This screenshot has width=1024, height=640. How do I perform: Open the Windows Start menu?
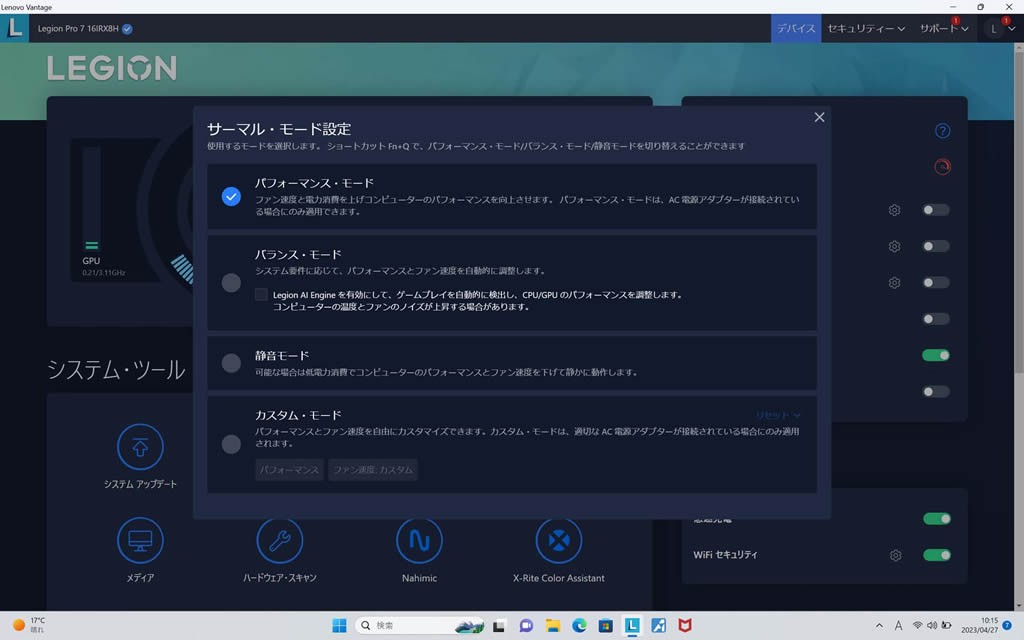[x=339, y=625]
